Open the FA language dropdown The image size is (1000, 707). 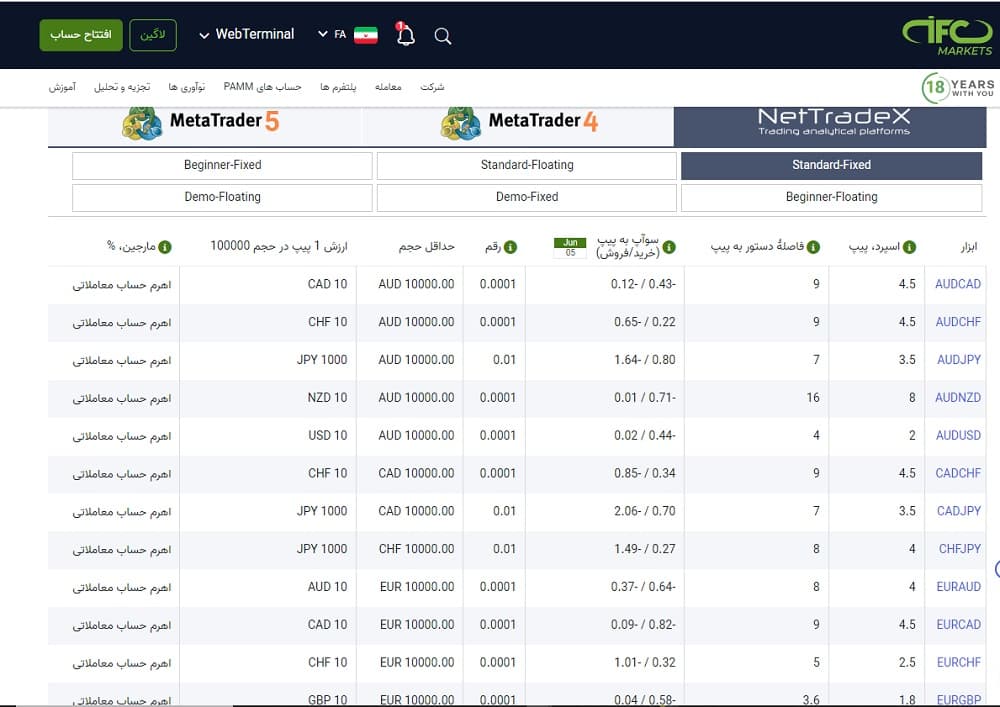(332, 34)
